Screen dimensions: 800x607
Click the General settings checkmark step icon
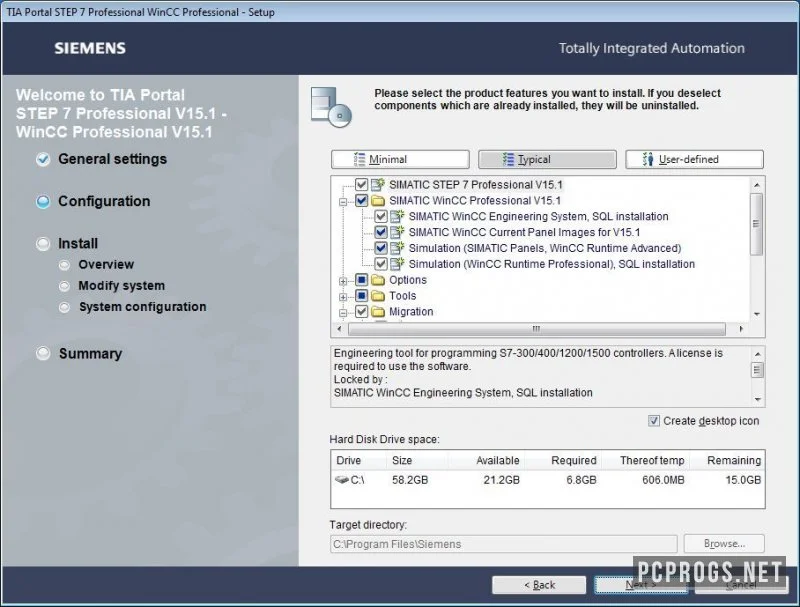[x=43, y=159]
